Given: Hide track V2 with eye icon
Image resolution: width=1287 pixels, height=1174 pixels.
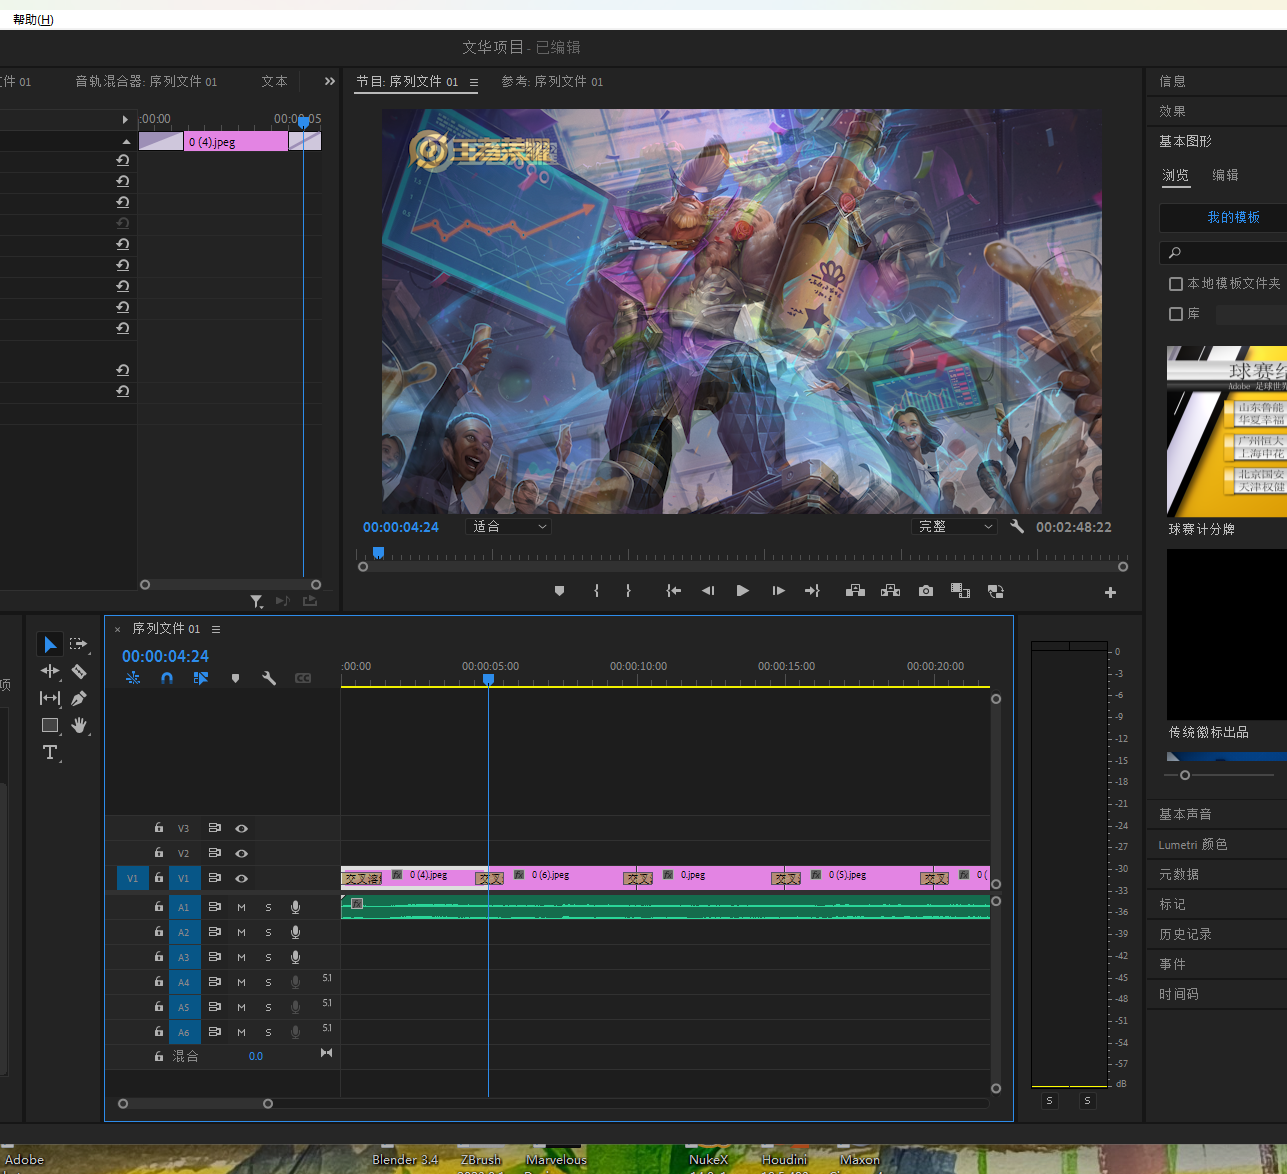Looking at the screenshot, I should click(x=241, y=853).
